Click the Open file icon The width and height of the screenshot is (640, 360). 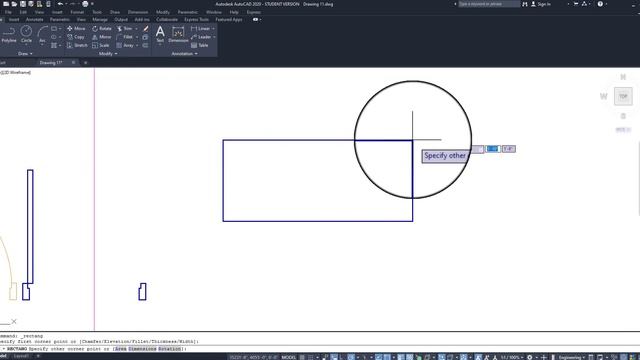(14, 4)
